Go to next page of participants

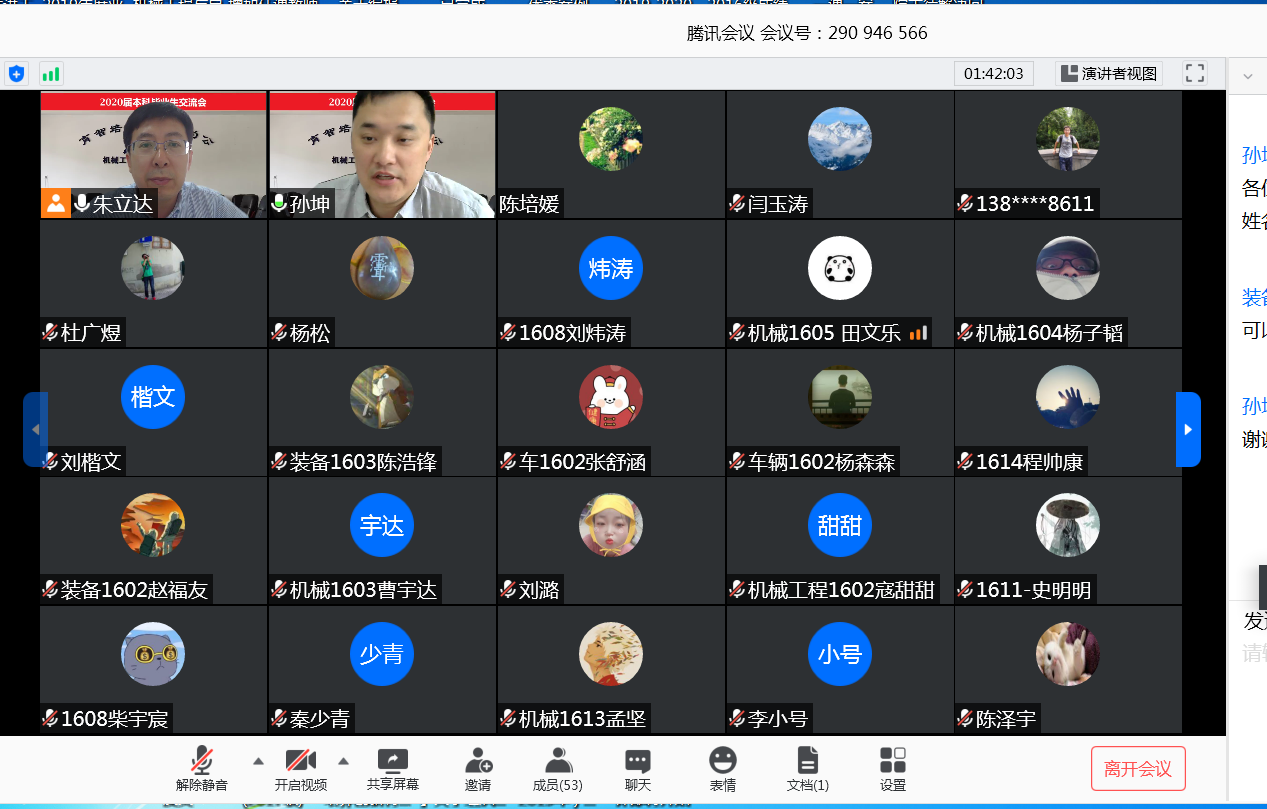1188,429
